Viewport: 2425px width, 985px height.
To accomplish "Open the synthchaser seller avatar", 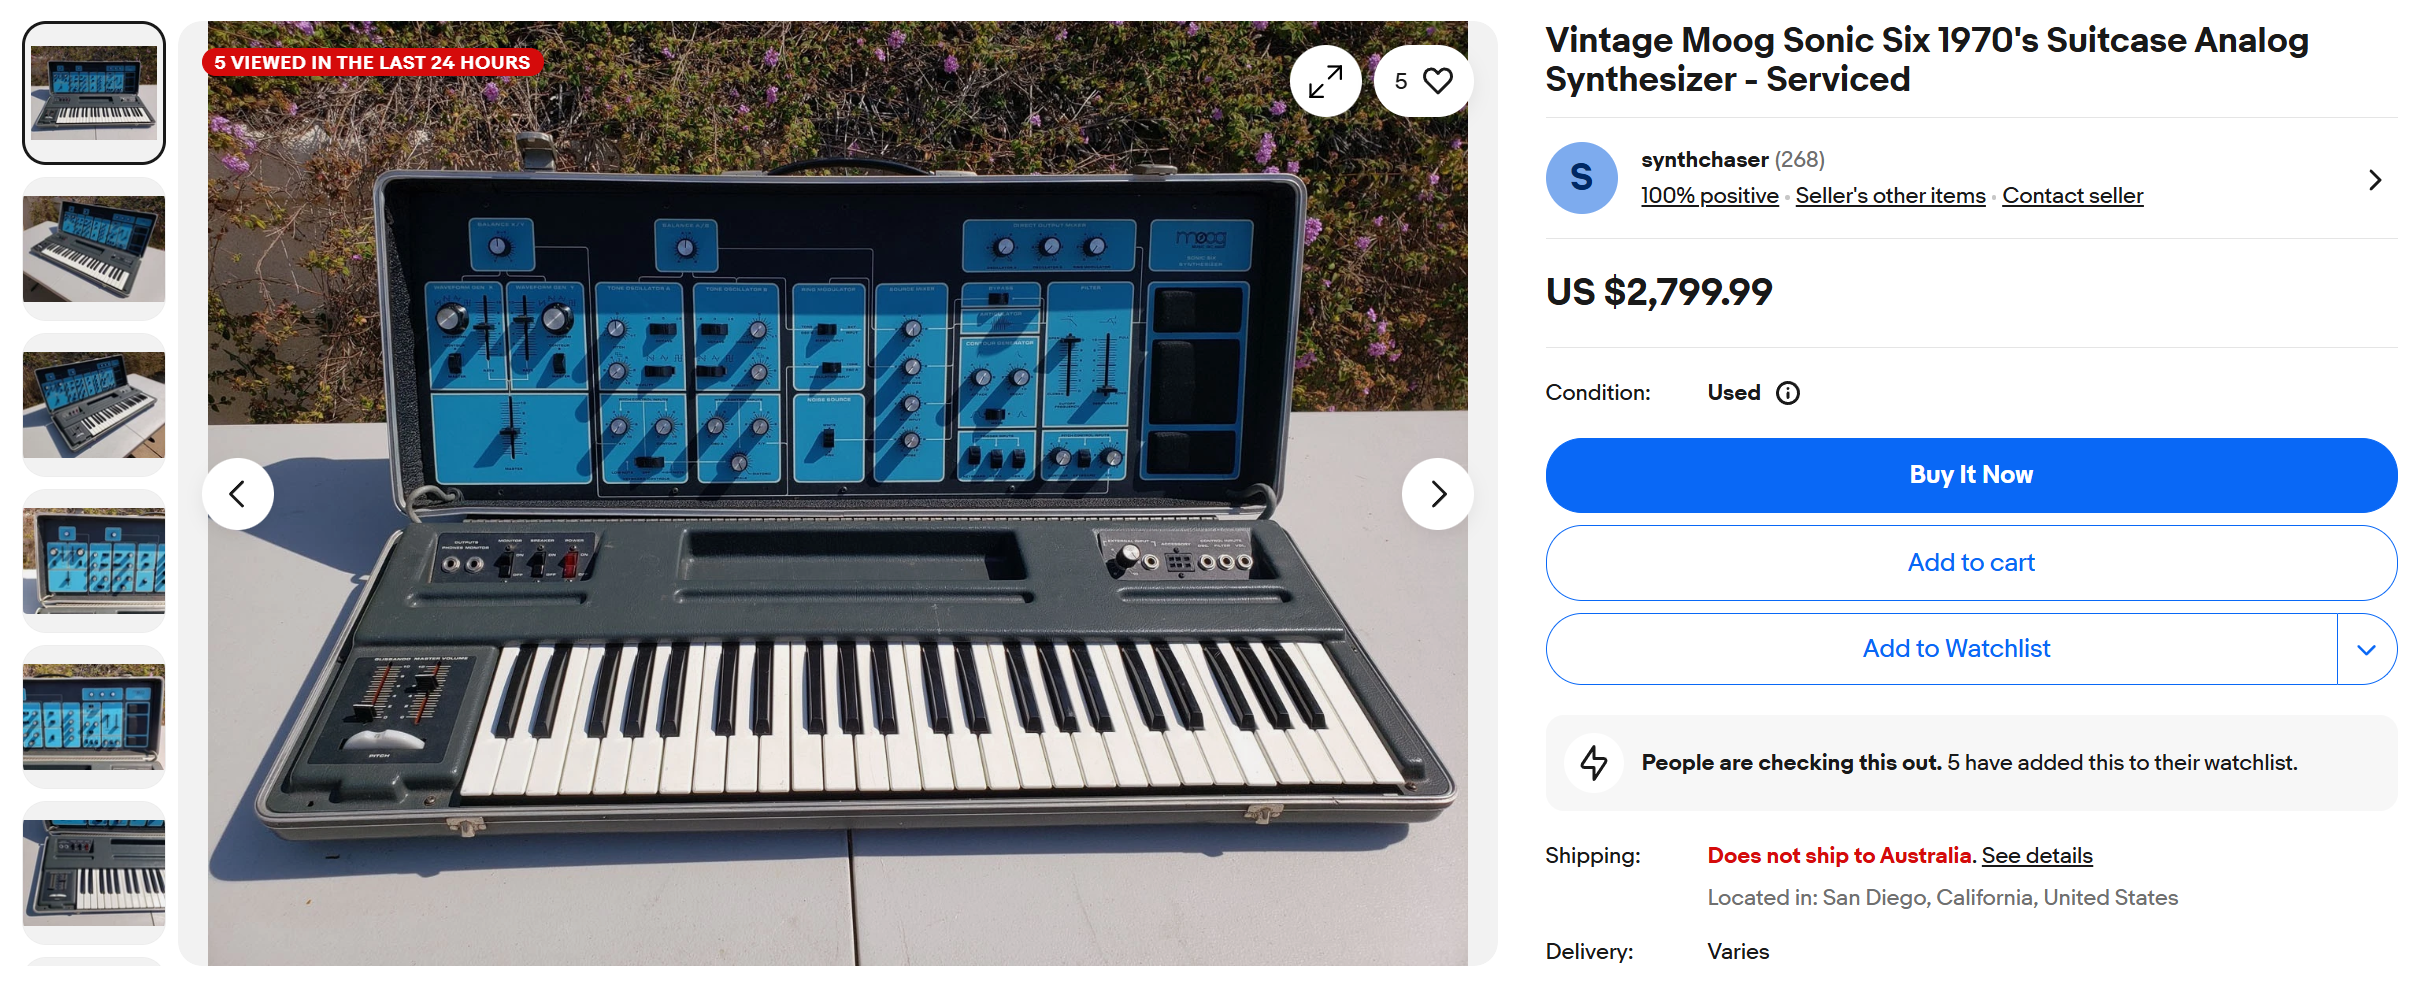I will pyautogui.click(x=1581, y=178).
